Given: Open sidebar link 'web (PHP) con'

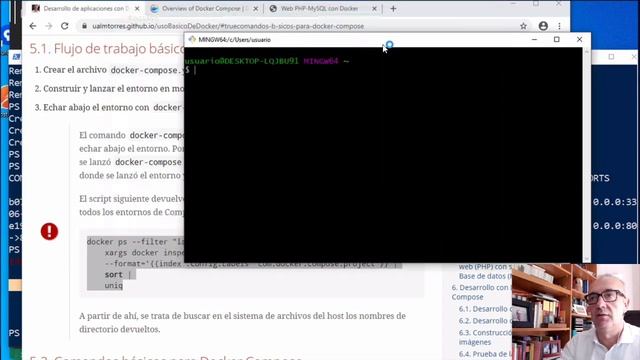Looking at the screenshot, I should 485,267.
